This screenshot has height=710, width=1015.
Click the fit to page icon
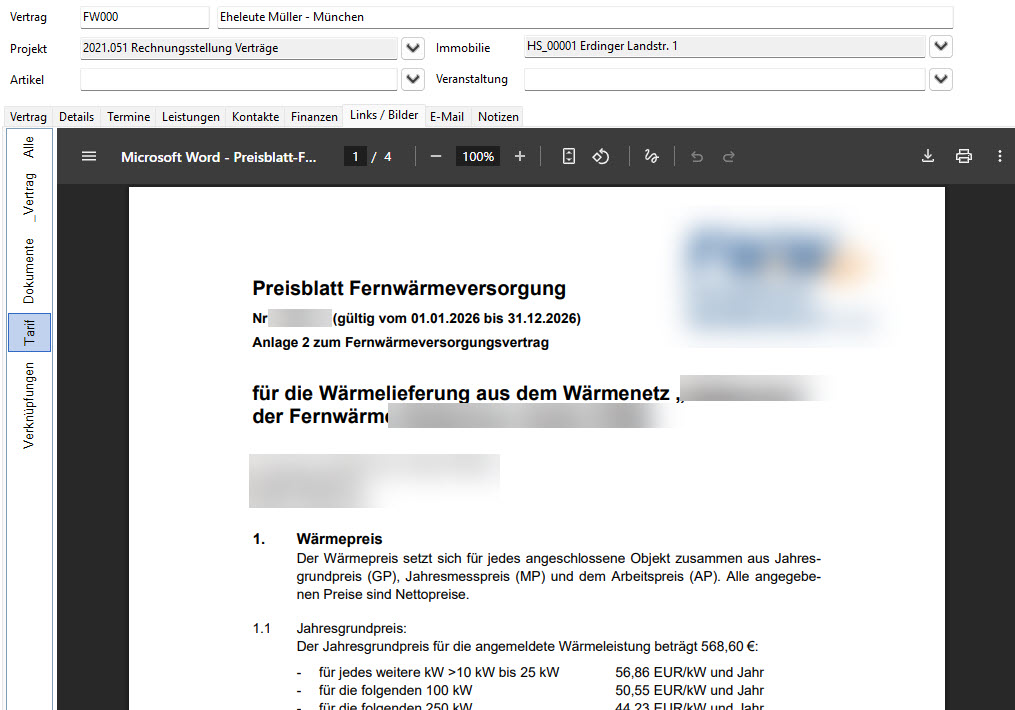tap(568, 157)
